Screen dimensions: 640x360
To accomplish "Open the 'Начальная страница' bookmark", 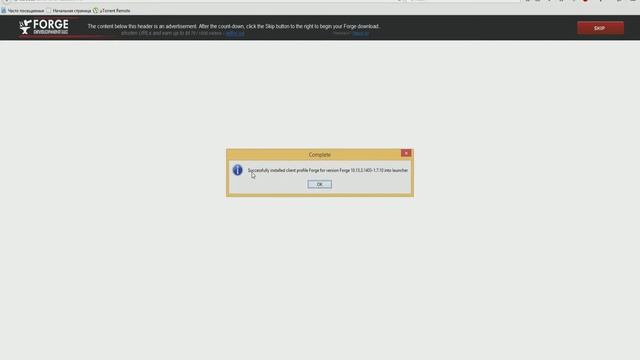I will coord(69,11).
